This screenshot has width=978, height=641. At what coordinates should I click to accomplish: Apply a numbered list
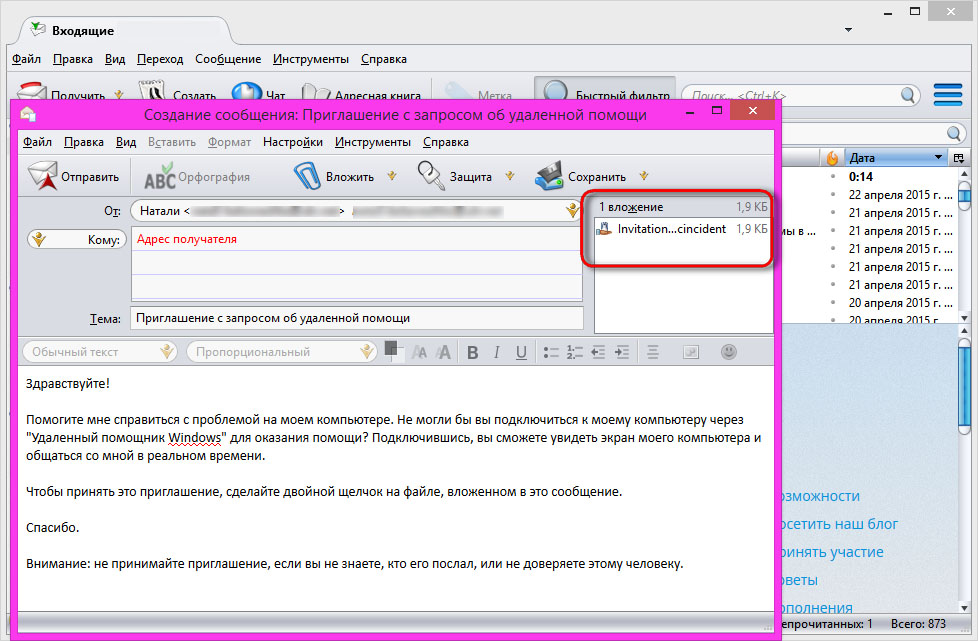click(x=574, y=352)
